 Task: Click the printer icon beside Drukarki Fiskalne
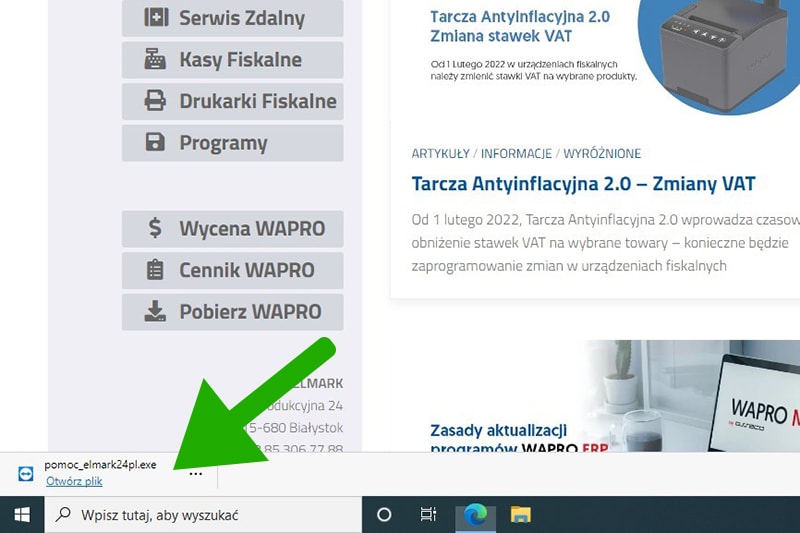click(155, 100)
